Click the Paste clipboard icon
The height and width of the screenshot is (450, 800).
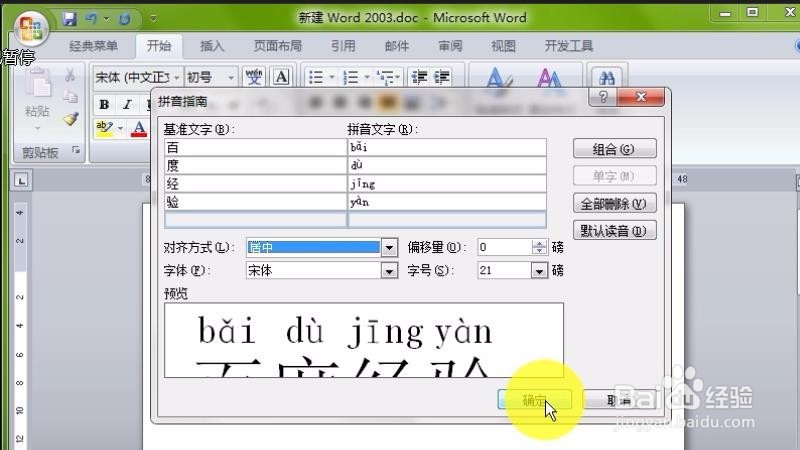click(38, 85)
